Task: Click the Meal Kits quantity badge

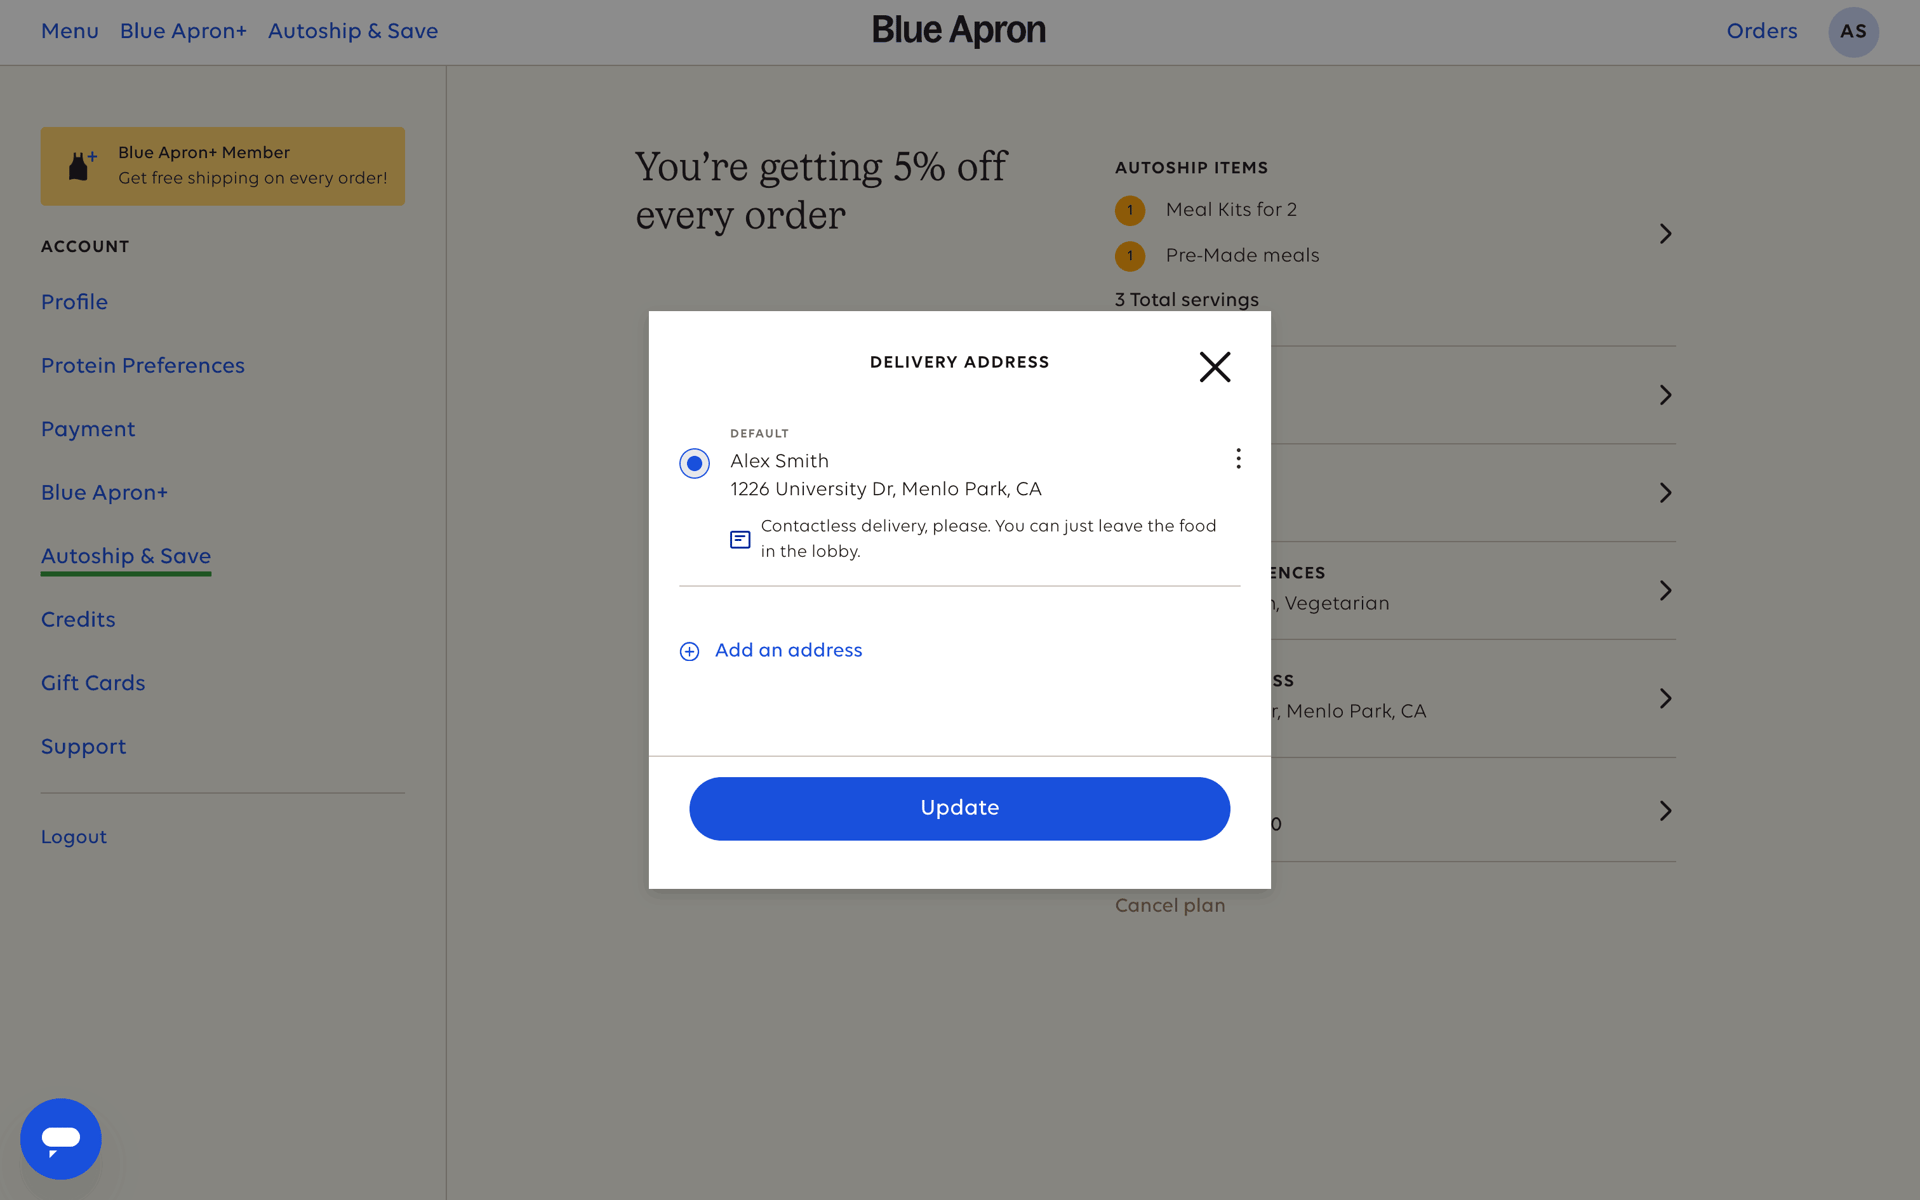Action: [1130, 210]
